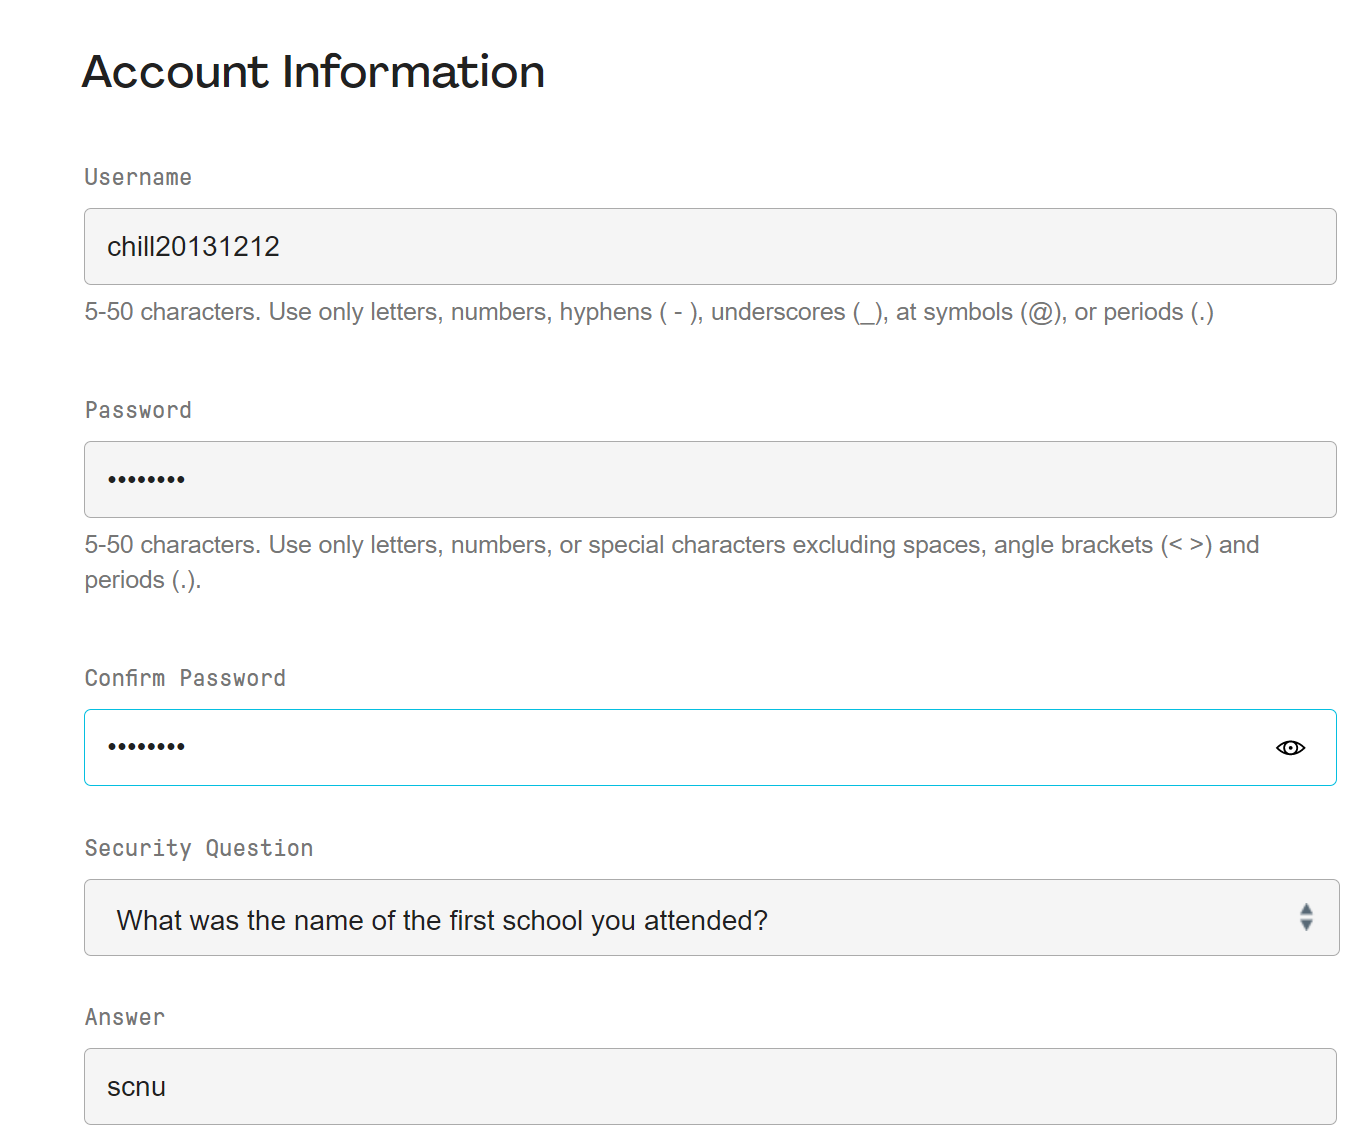Click the Confirm Password label
The height and width of the screenshot is (1138, 1355).
185,678
